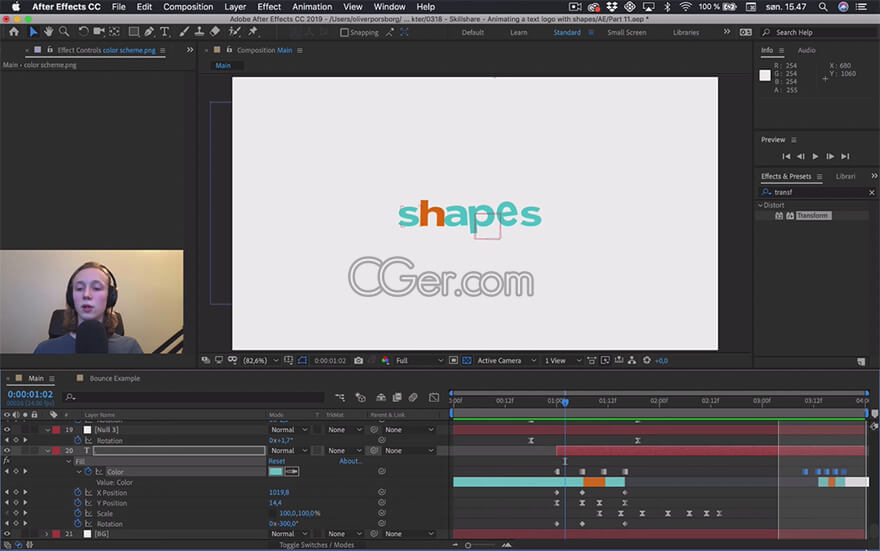Open the Composition Mini-Flowchart icon

340,397
